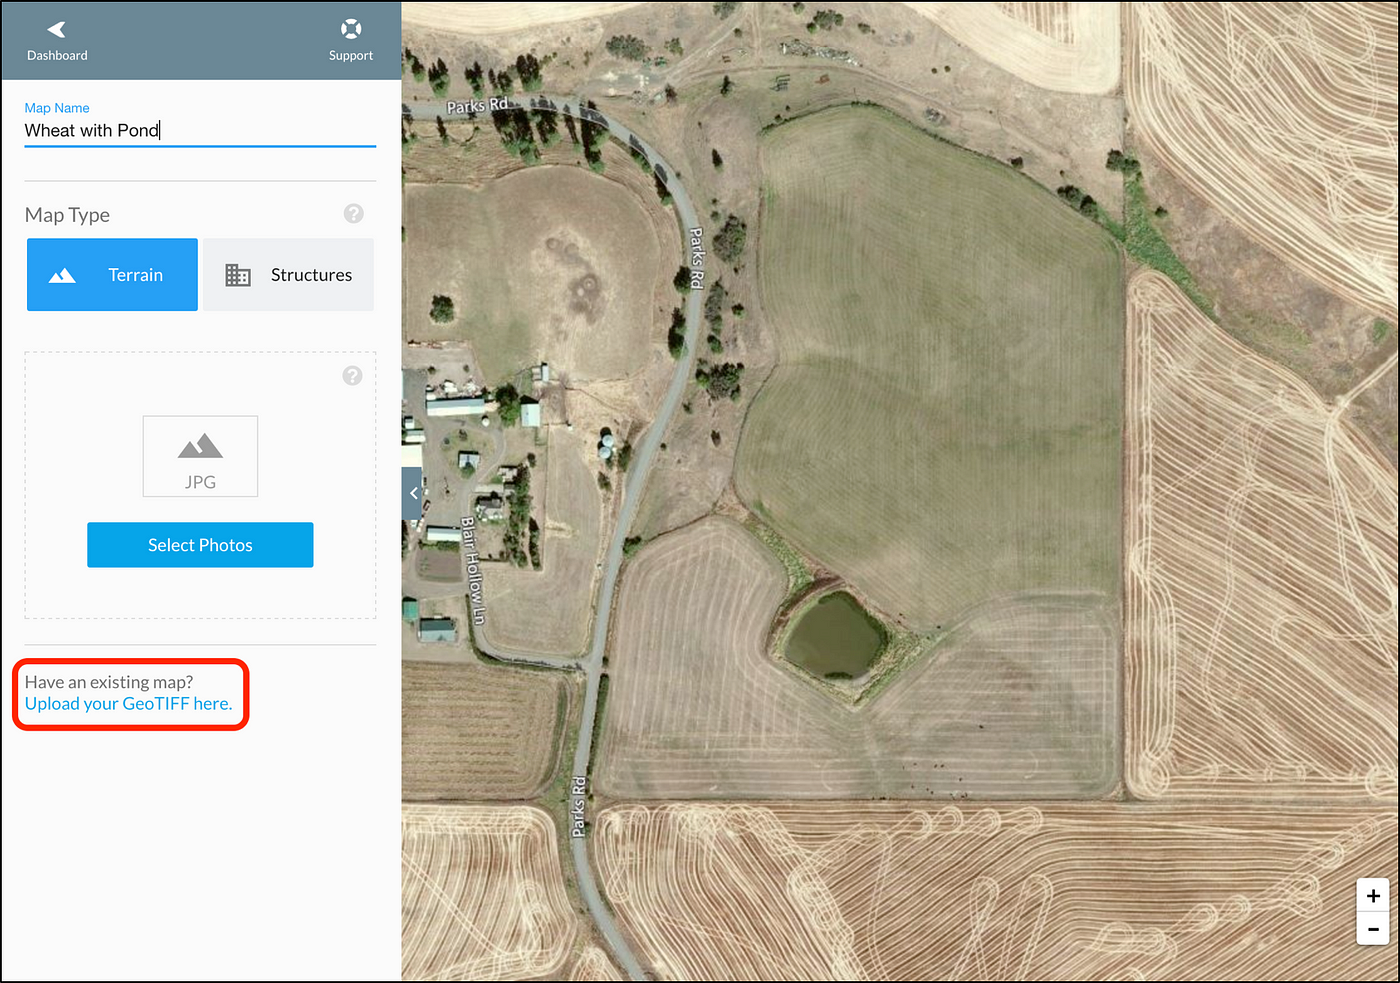1400x983 pixels.
Task: Click the photo upload help question mark
Action: pyautogui.click(x=352, y=375)
